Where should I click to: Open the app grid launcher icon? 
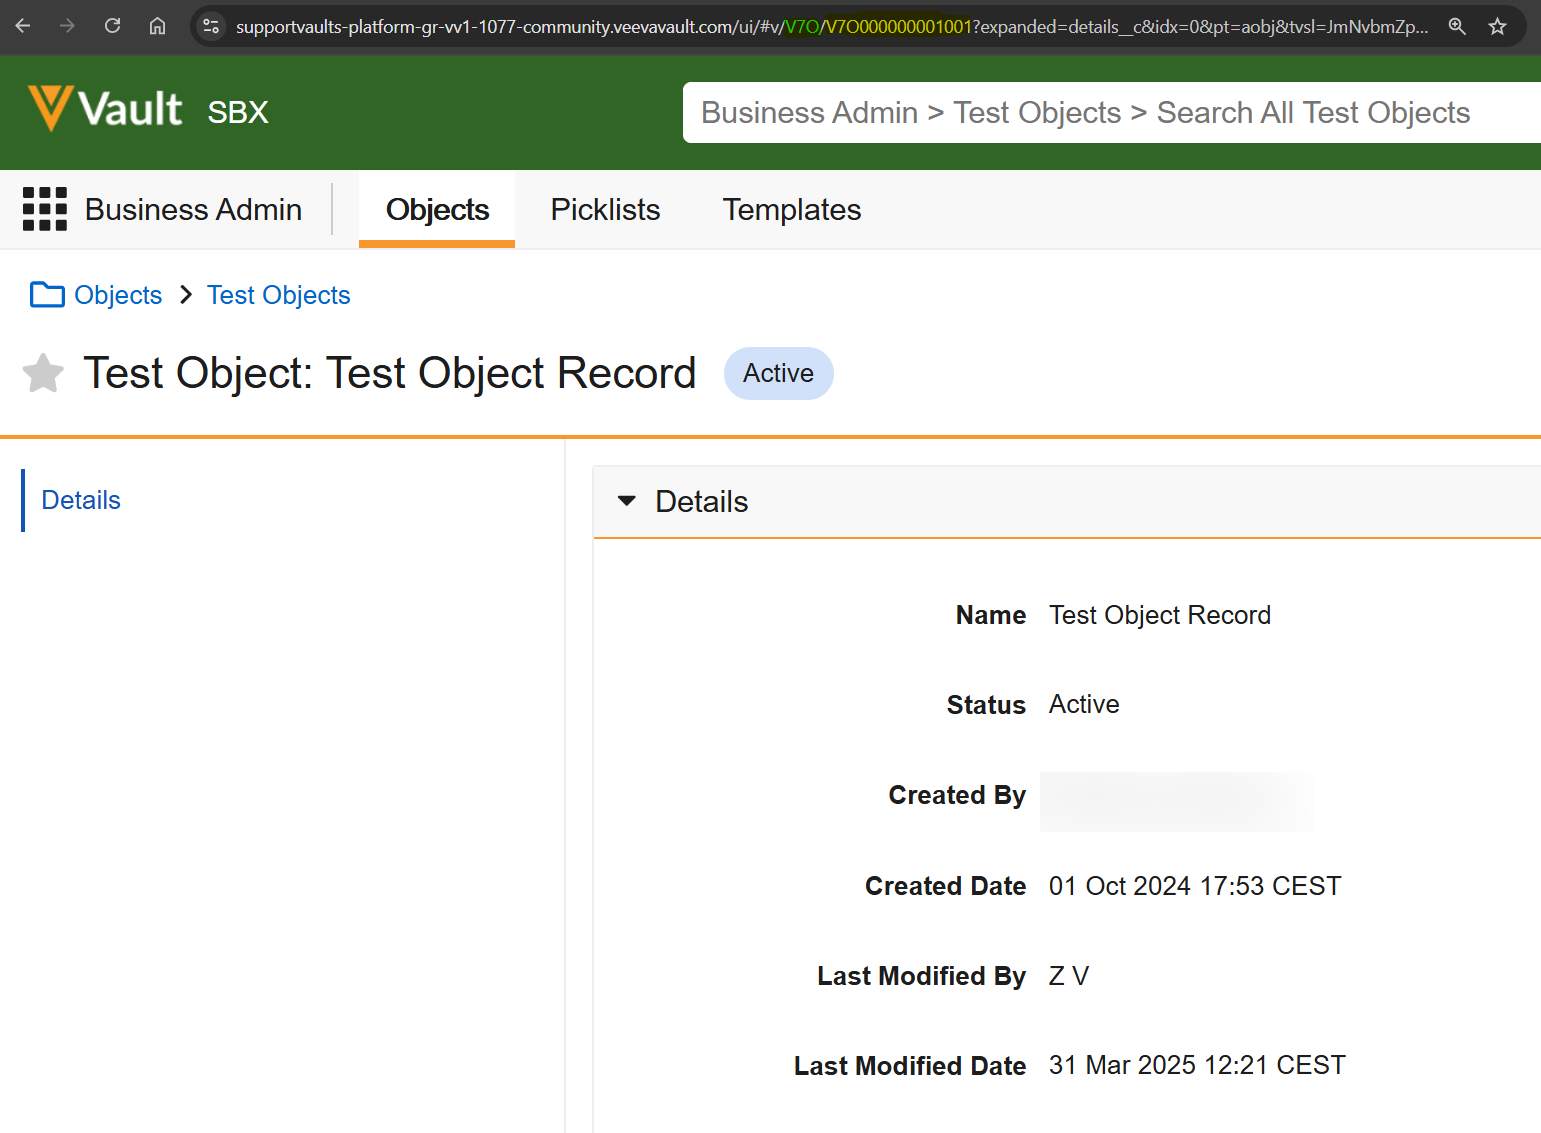(x=45, y=209)
